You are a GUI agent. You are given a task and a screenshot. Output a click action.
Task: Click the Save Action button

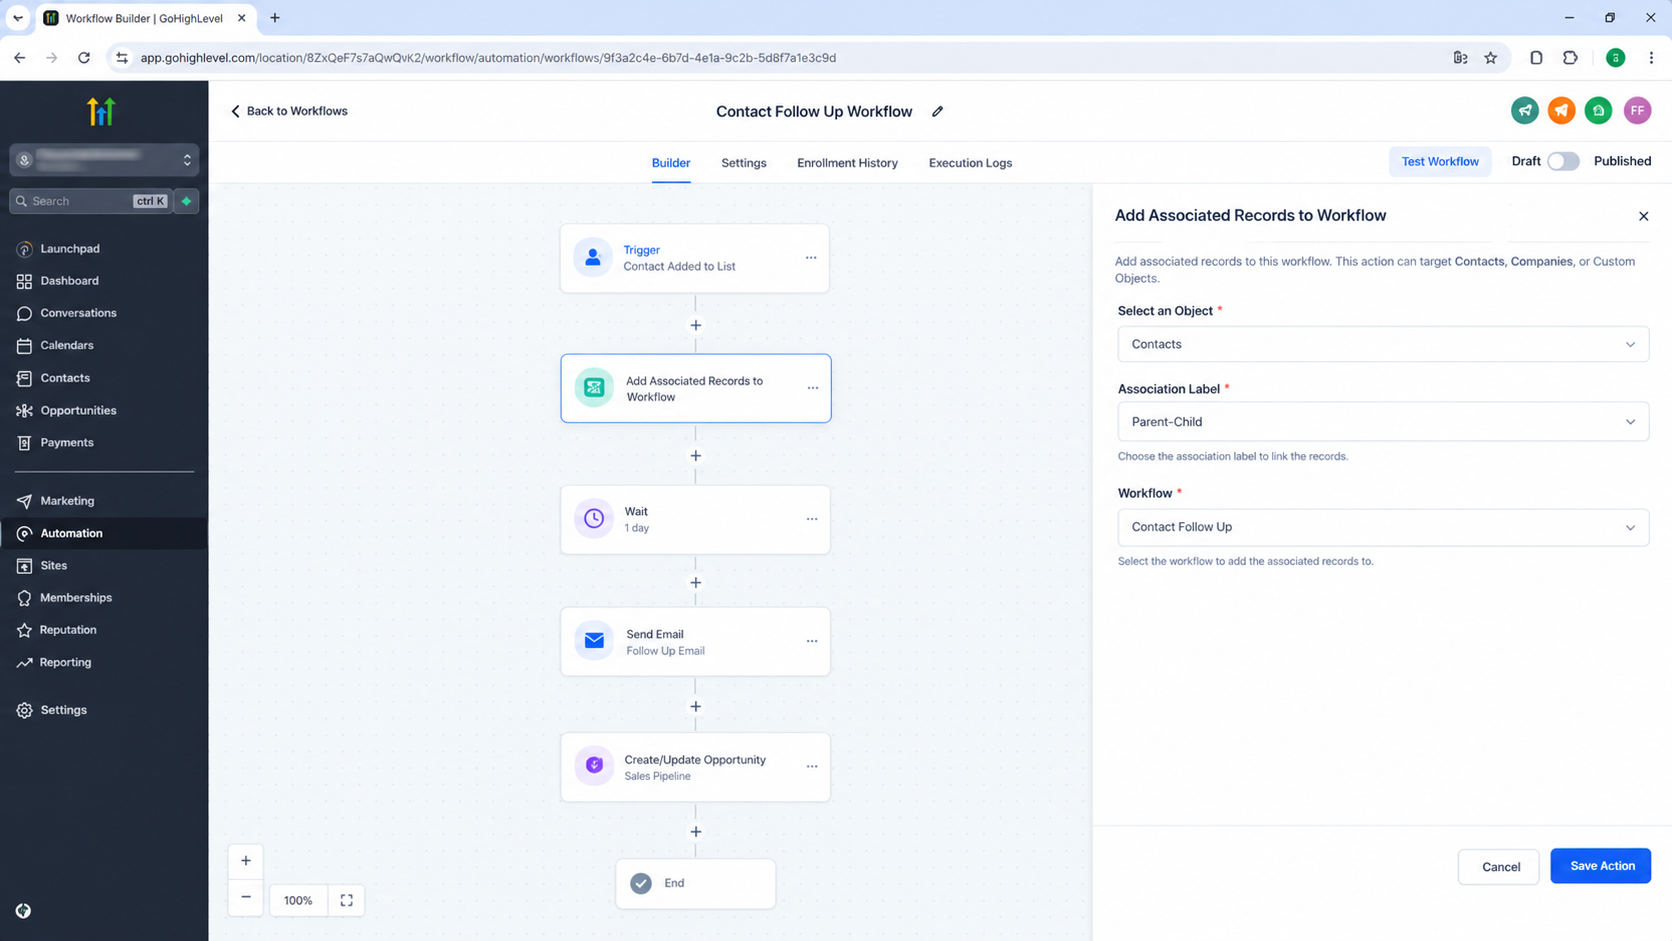1601,866
